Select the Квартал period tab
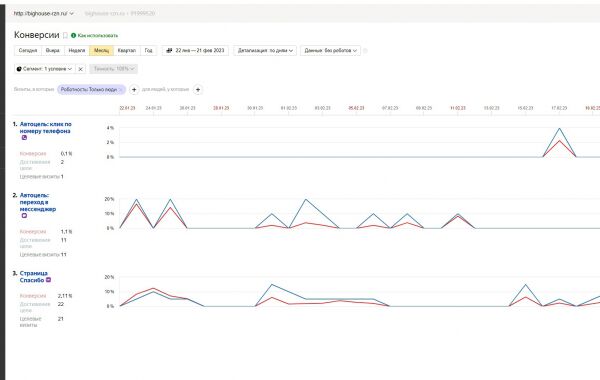 pos(127,51)
